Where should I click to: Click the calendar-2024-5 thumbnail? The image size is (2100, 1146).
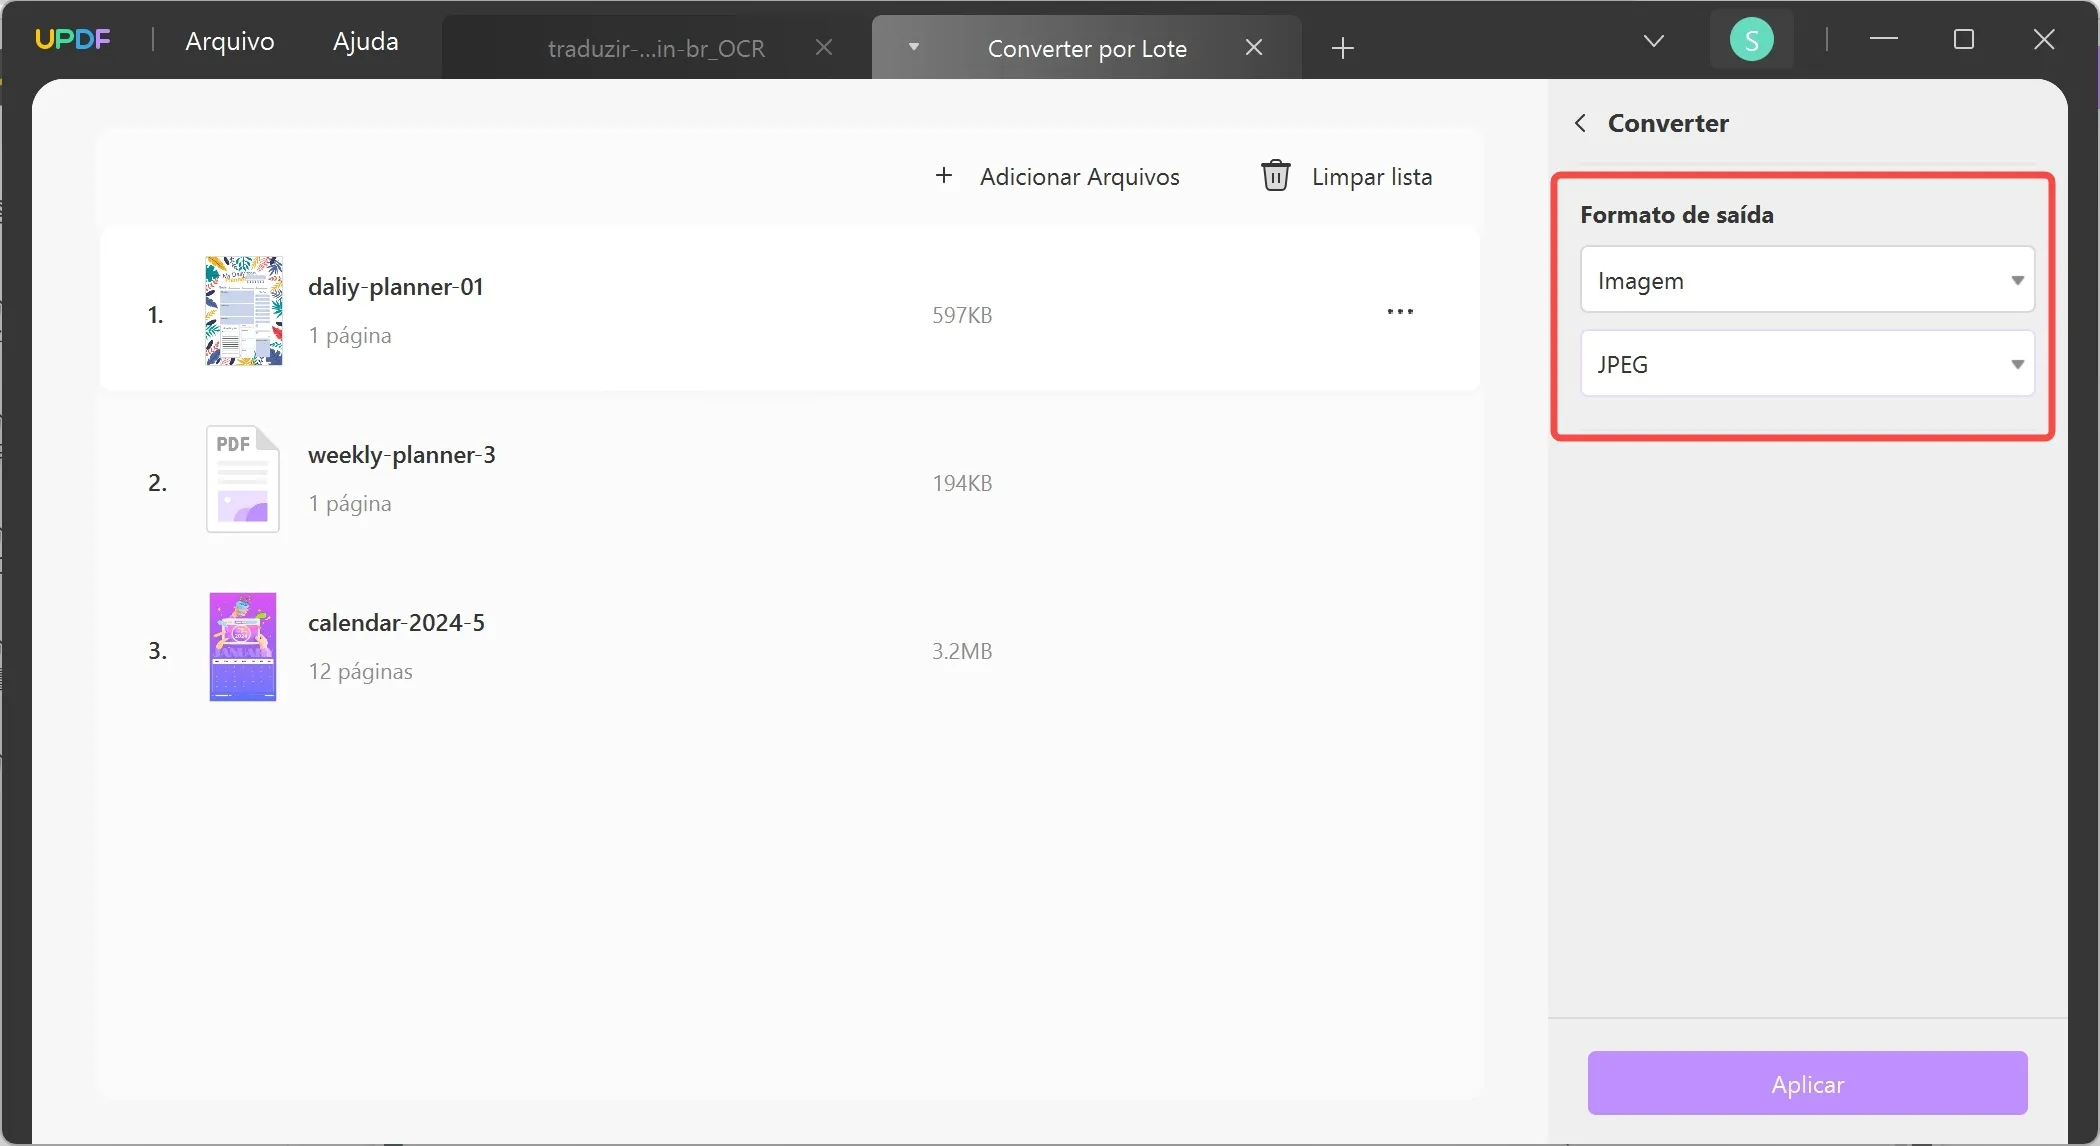coord(242,647)
